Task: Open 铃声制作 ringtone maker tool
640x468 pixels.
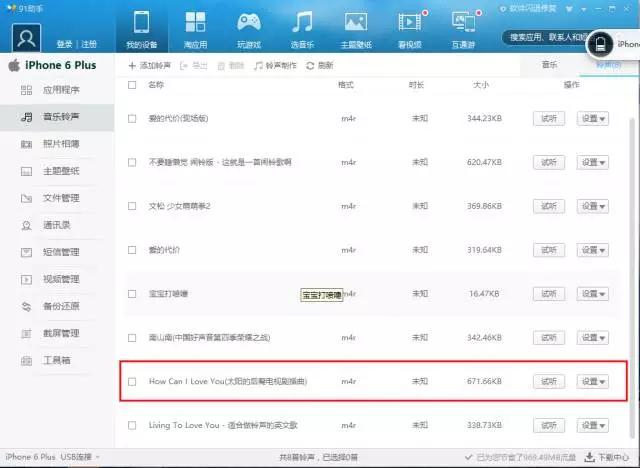Action: (275, 65)
